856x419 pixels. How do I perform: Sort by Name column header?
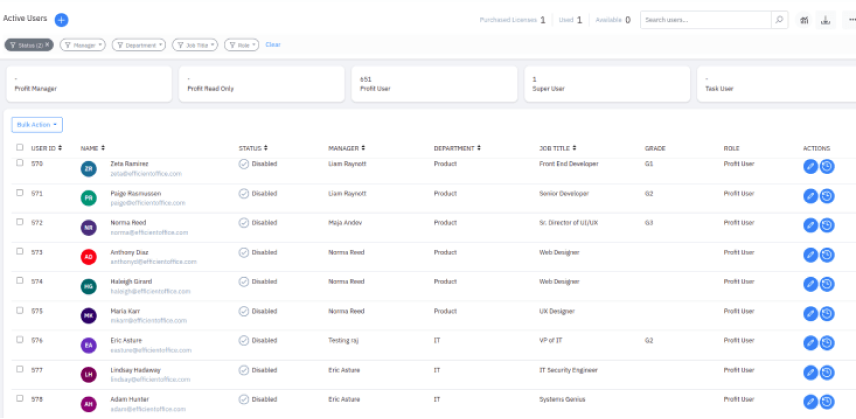[x=93, y=148]
